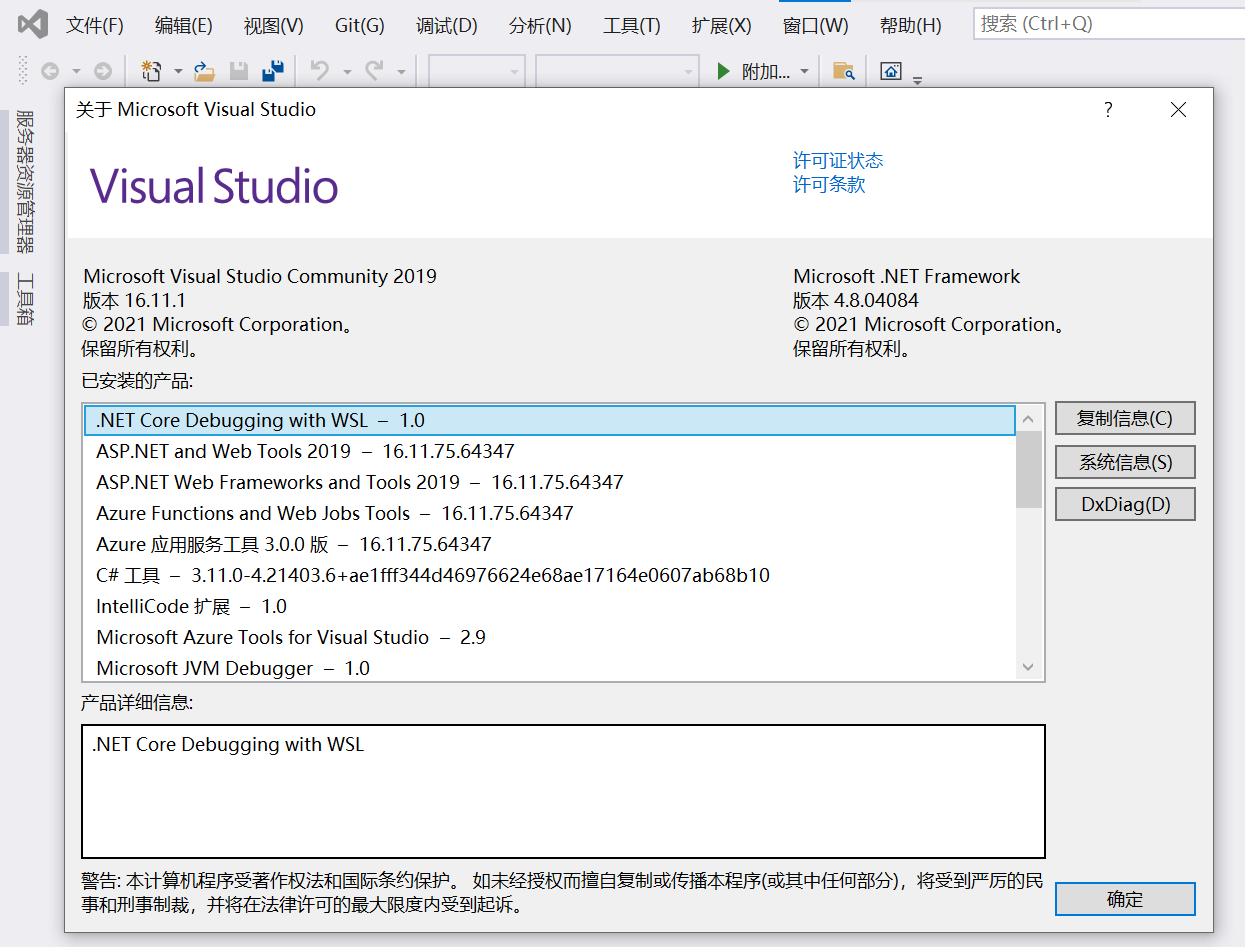Screen dimensions: 1245x947
Task: Select 'Microsoft Azure Tools for Visual Studio' row
Action: coord(549,637)
